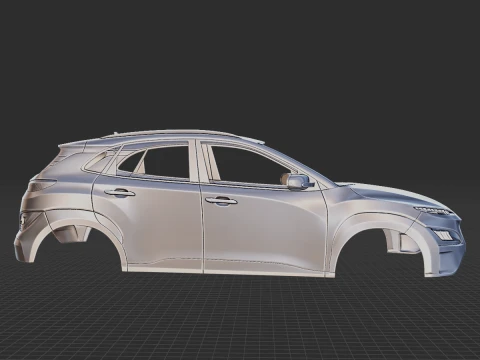Select the roof rail on car body
The width and height of the screenshot is (480, 360).
click(173, 133)
